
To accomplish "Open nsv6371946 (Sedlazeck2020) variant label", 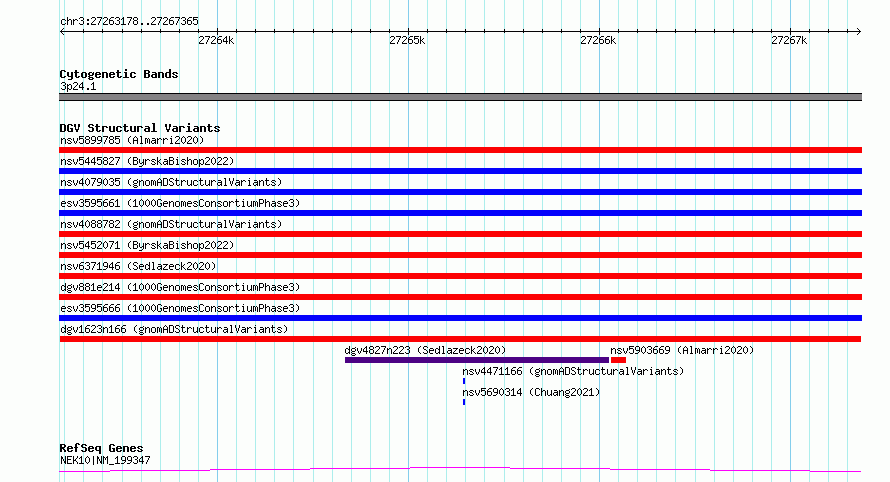I will [x=138, y=266].
